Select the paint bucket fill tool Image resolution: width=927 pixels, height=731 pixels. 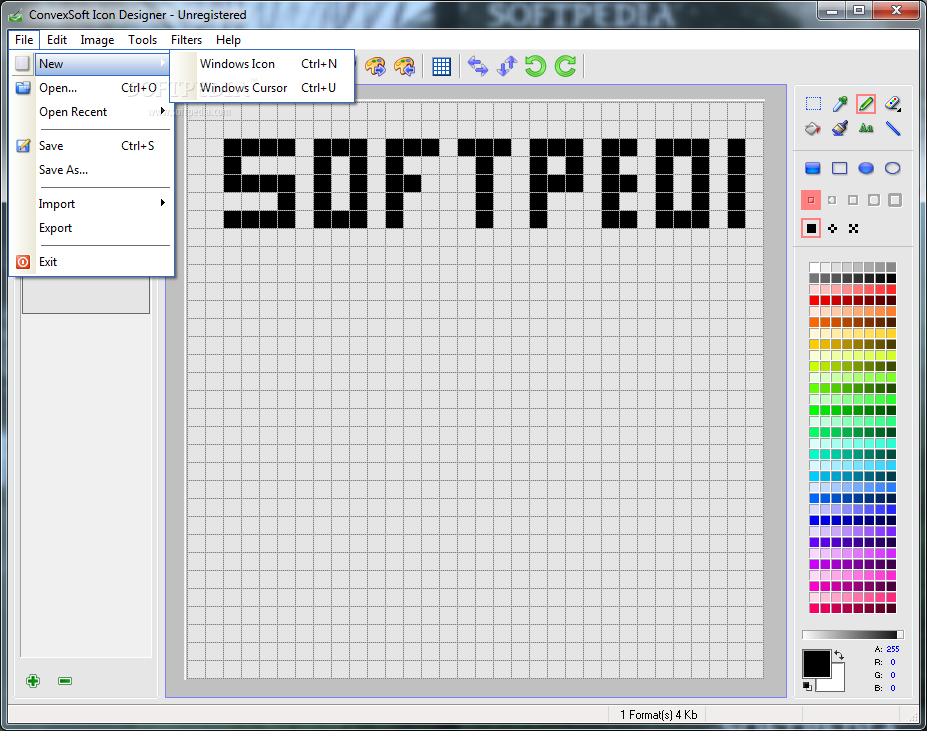(x=813, y=128)
